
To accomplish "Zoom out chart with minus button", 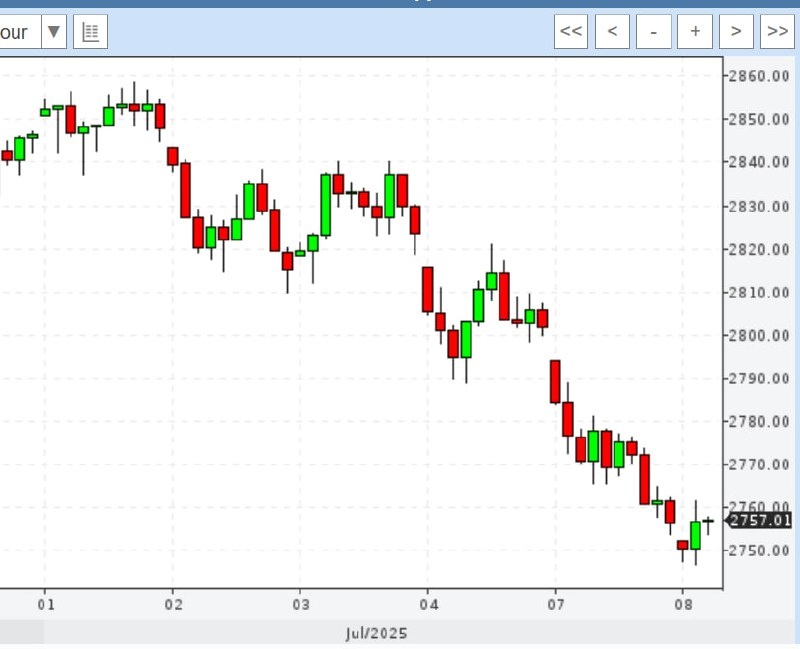I will coord(654,32).
